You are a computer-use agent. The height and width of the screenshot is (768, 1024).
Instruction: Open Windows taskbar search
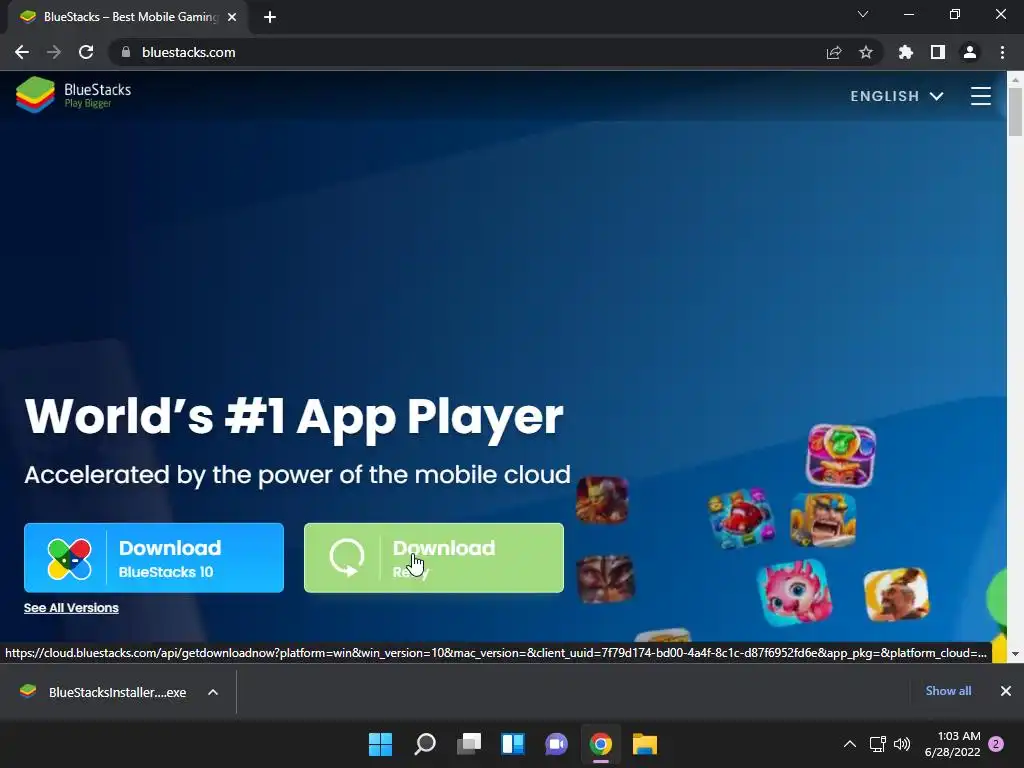pos(424,744)
